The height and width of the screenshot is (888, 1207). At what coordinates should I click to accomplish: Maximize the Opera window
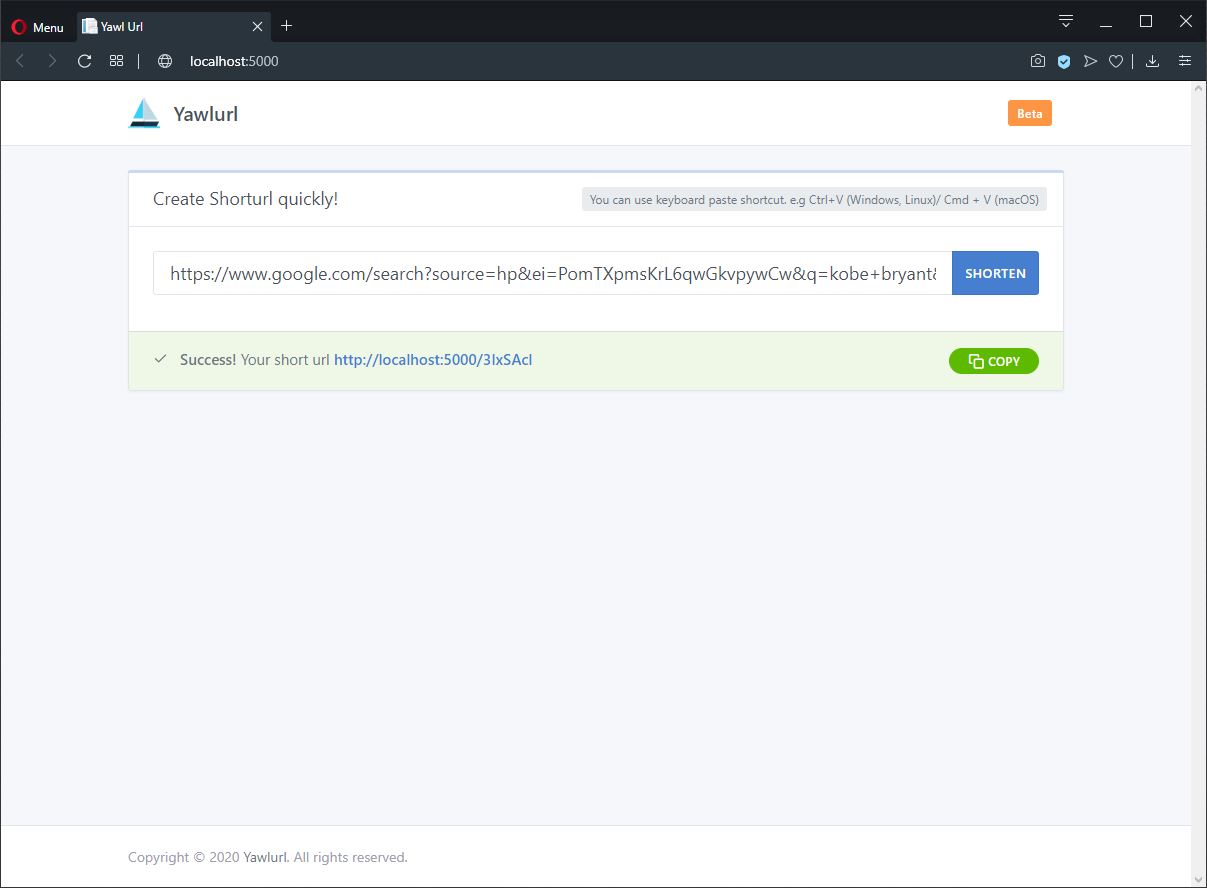1146,21
